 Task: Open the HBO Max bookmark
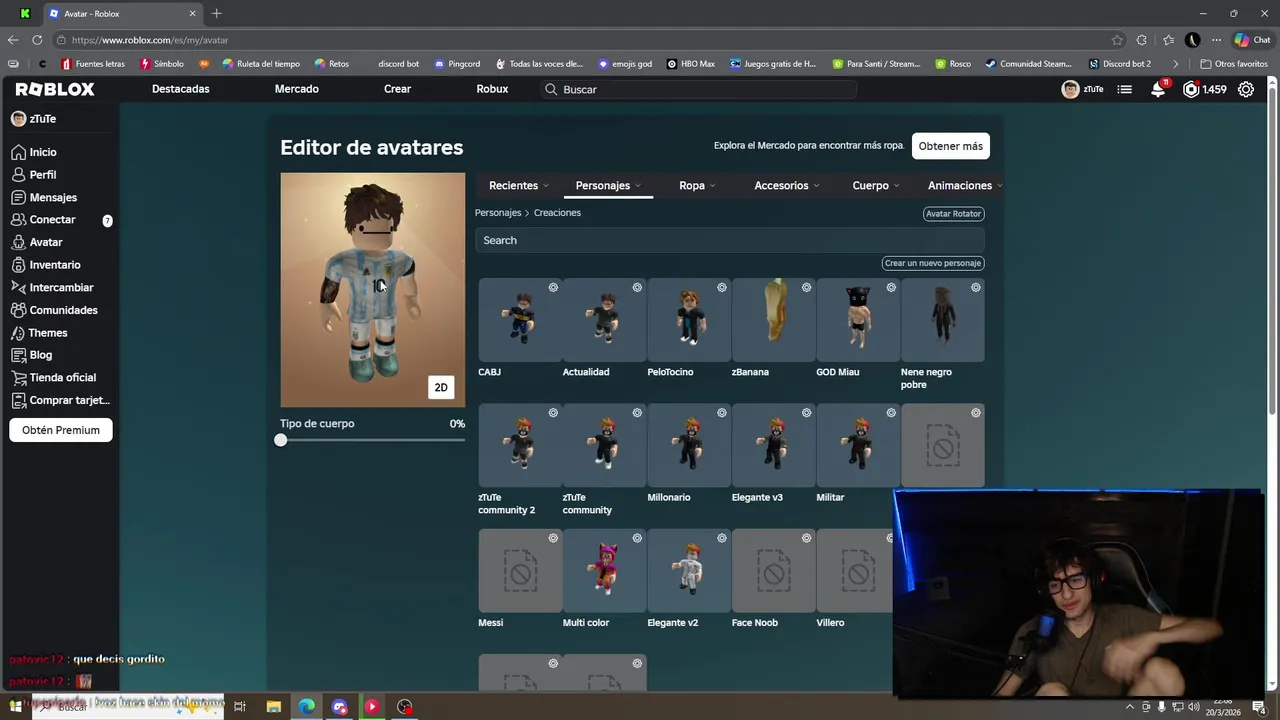[691, 64]
